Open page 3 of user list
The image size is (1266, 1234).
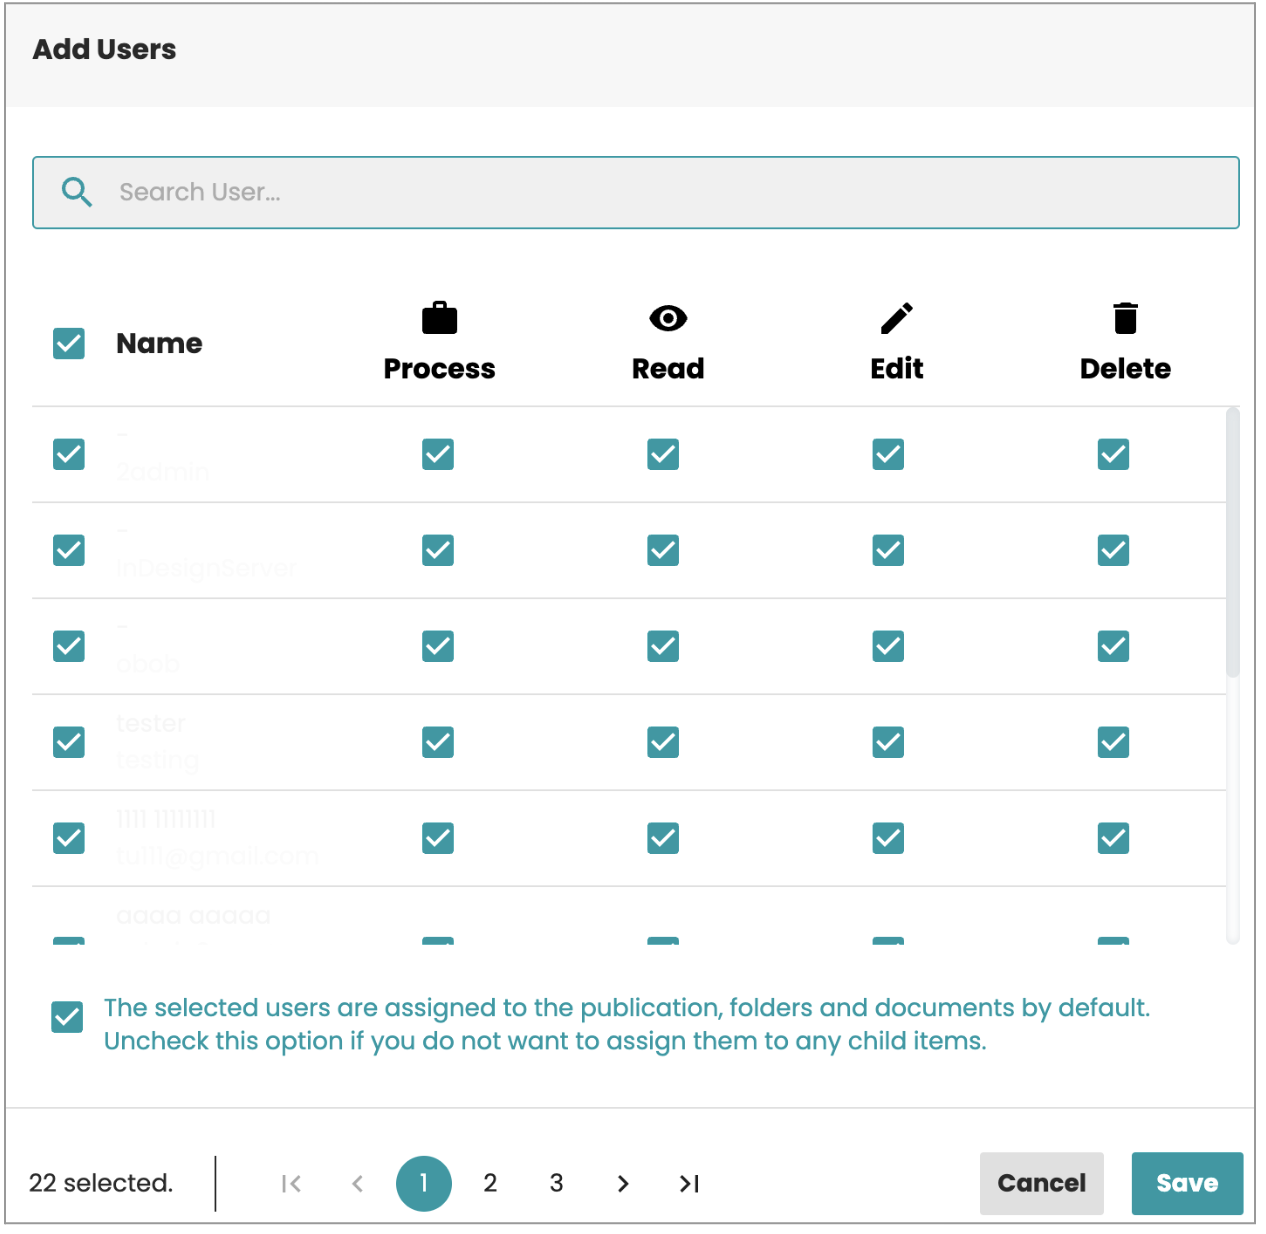pos(556,1184)
